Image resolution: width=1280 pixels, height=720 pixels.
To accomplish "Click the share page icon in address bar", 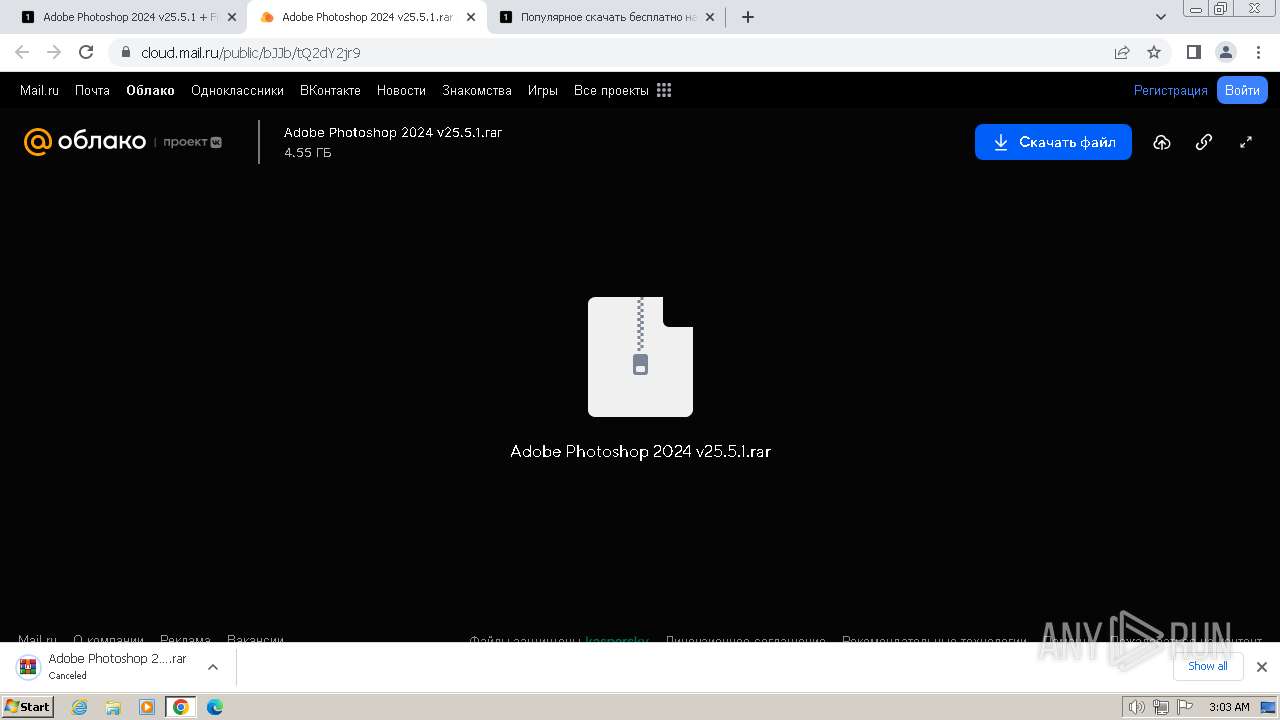I will click(x=1122, y=52).
